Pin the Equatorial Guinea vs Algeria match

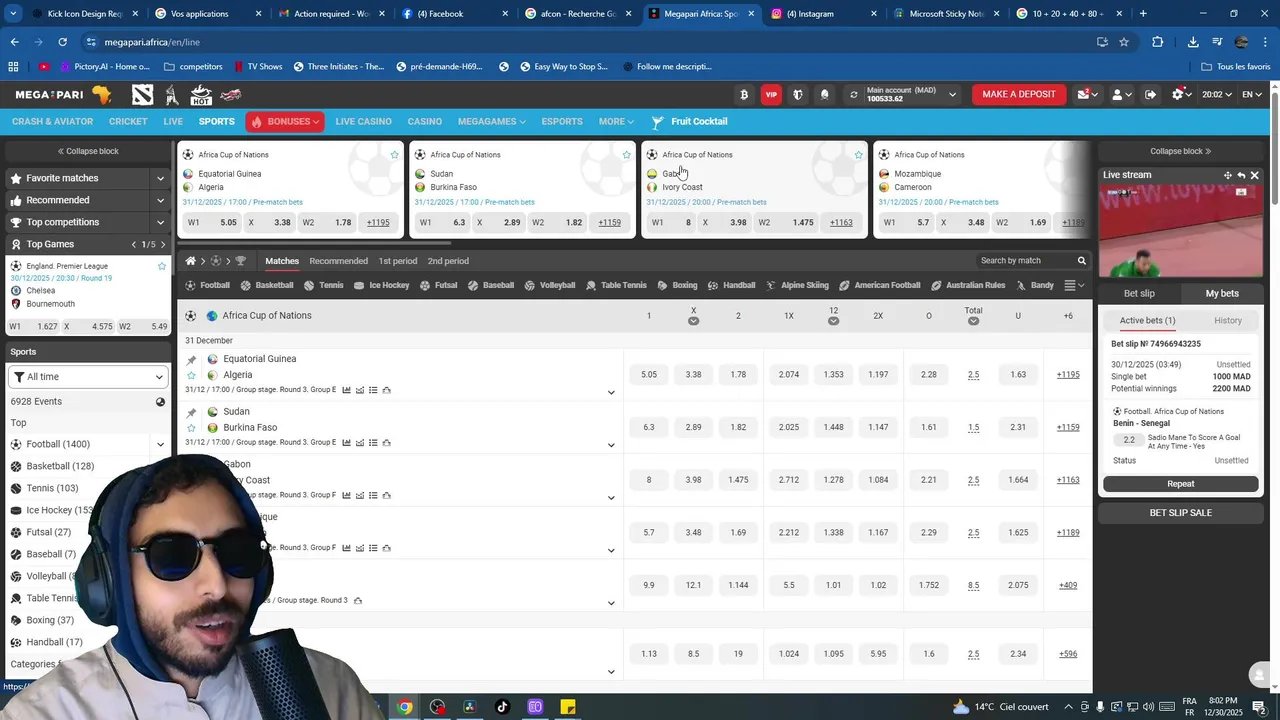[x=191, y=360]
